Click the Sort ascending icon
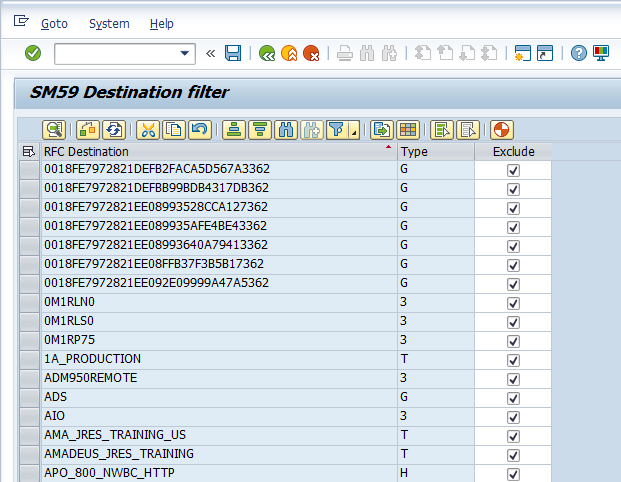Screen dimensions: 621x482 coord(234,129)
